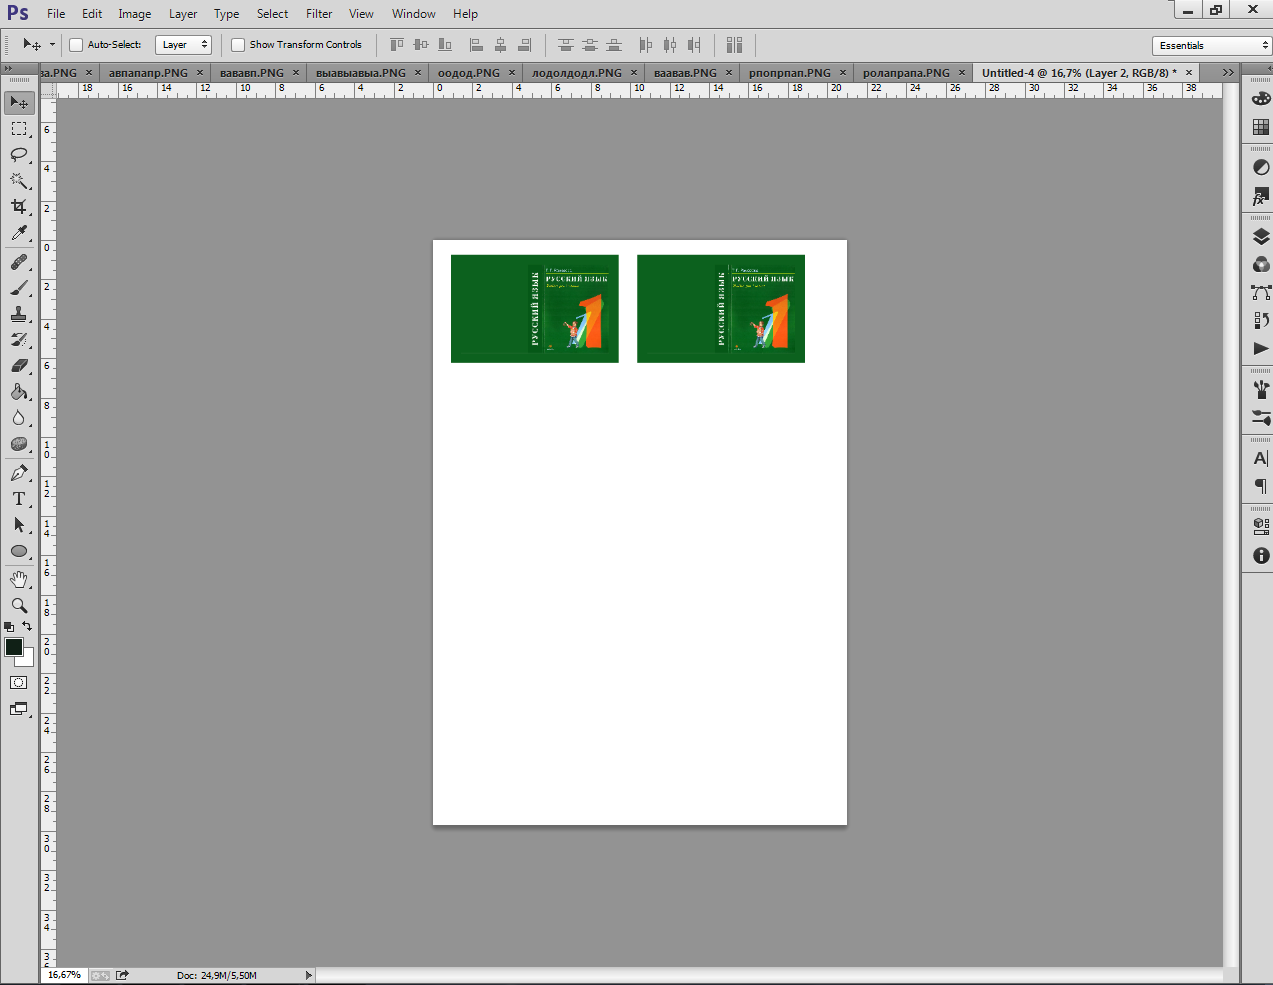1273x985 pixels.
Task: Expand the hidden document tabs list
Action: (x=1228, y=72)
